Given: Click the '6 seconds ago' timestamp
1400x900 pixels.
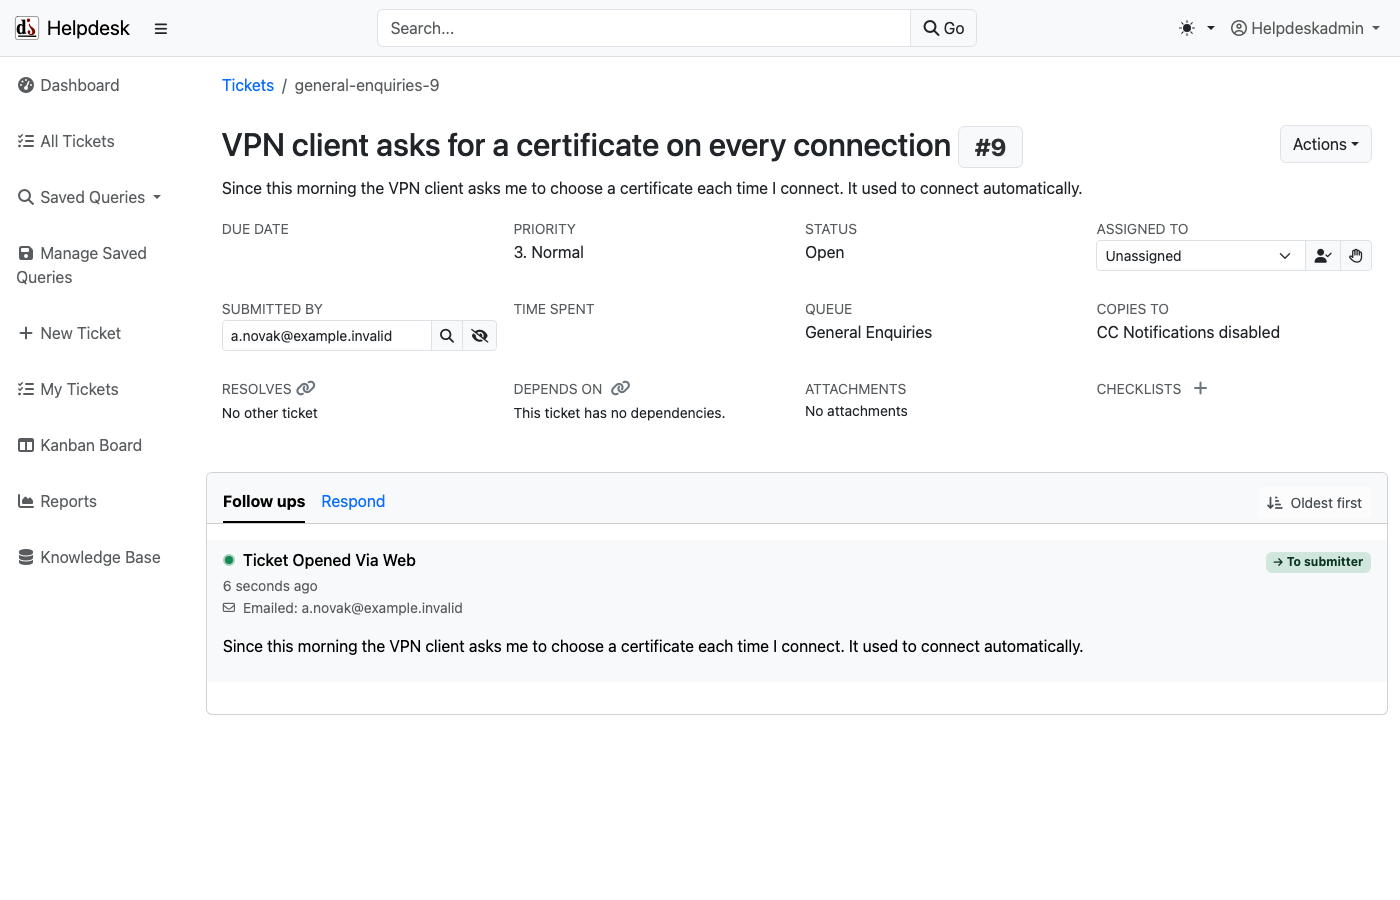Looking at the screenshot, I should (x=270, y=586).
